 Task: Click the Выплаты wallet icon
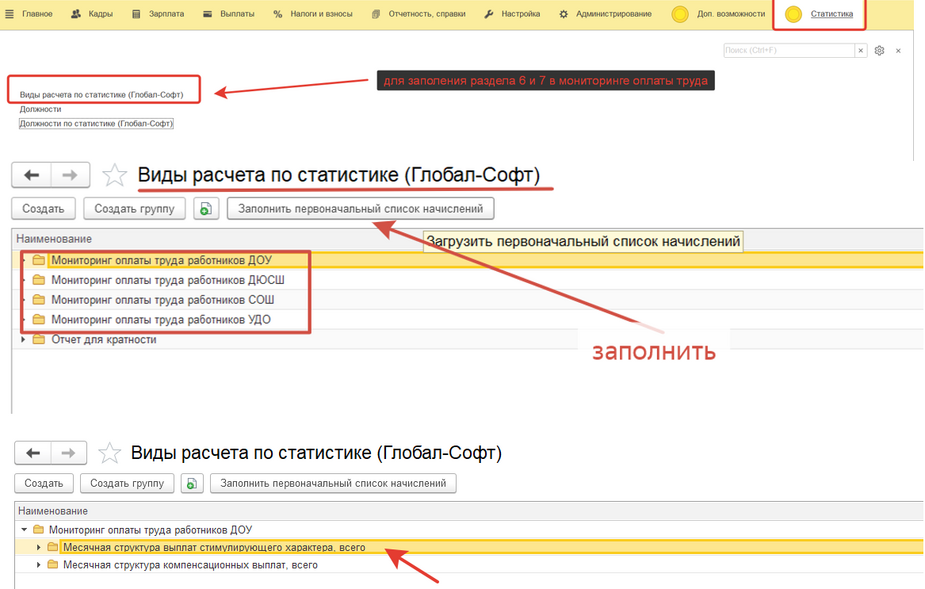[207, 14]
